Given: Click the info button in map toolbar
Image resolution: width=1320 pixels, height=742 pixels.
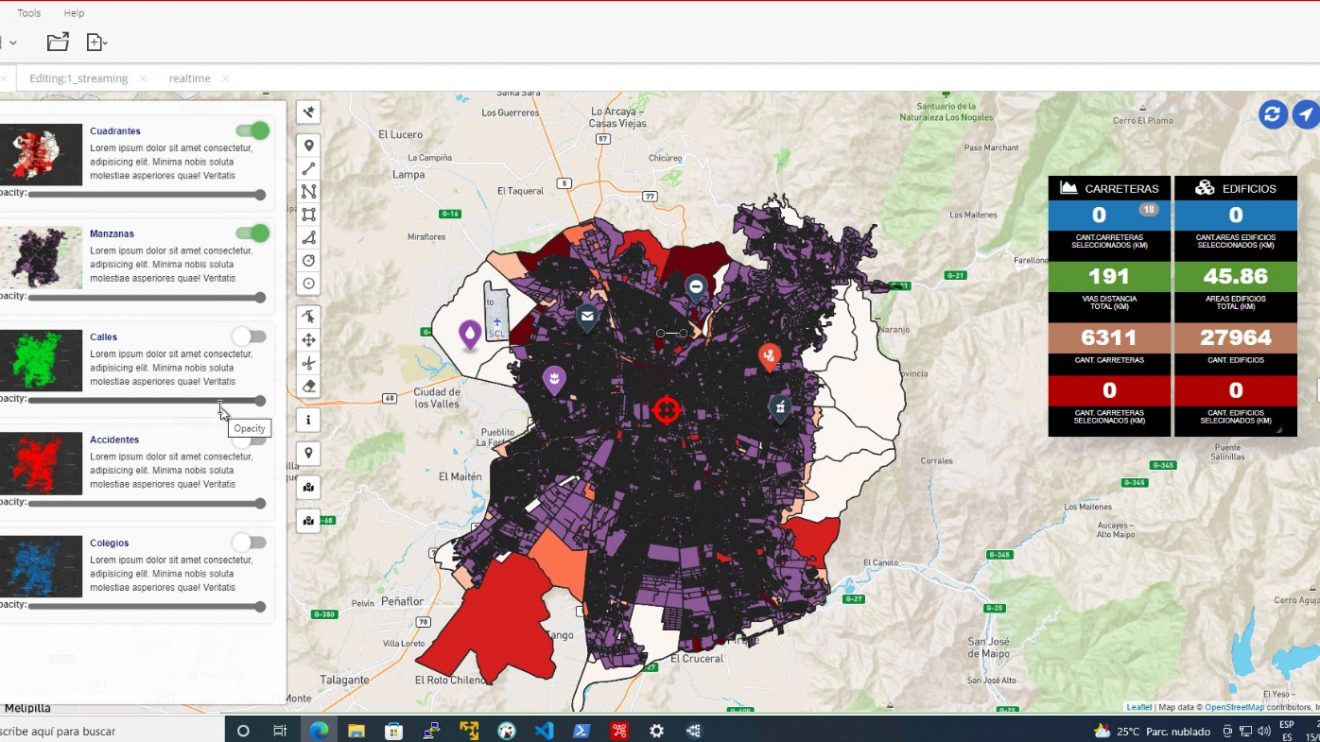Looking at the screenshot, I should (309, 420).
